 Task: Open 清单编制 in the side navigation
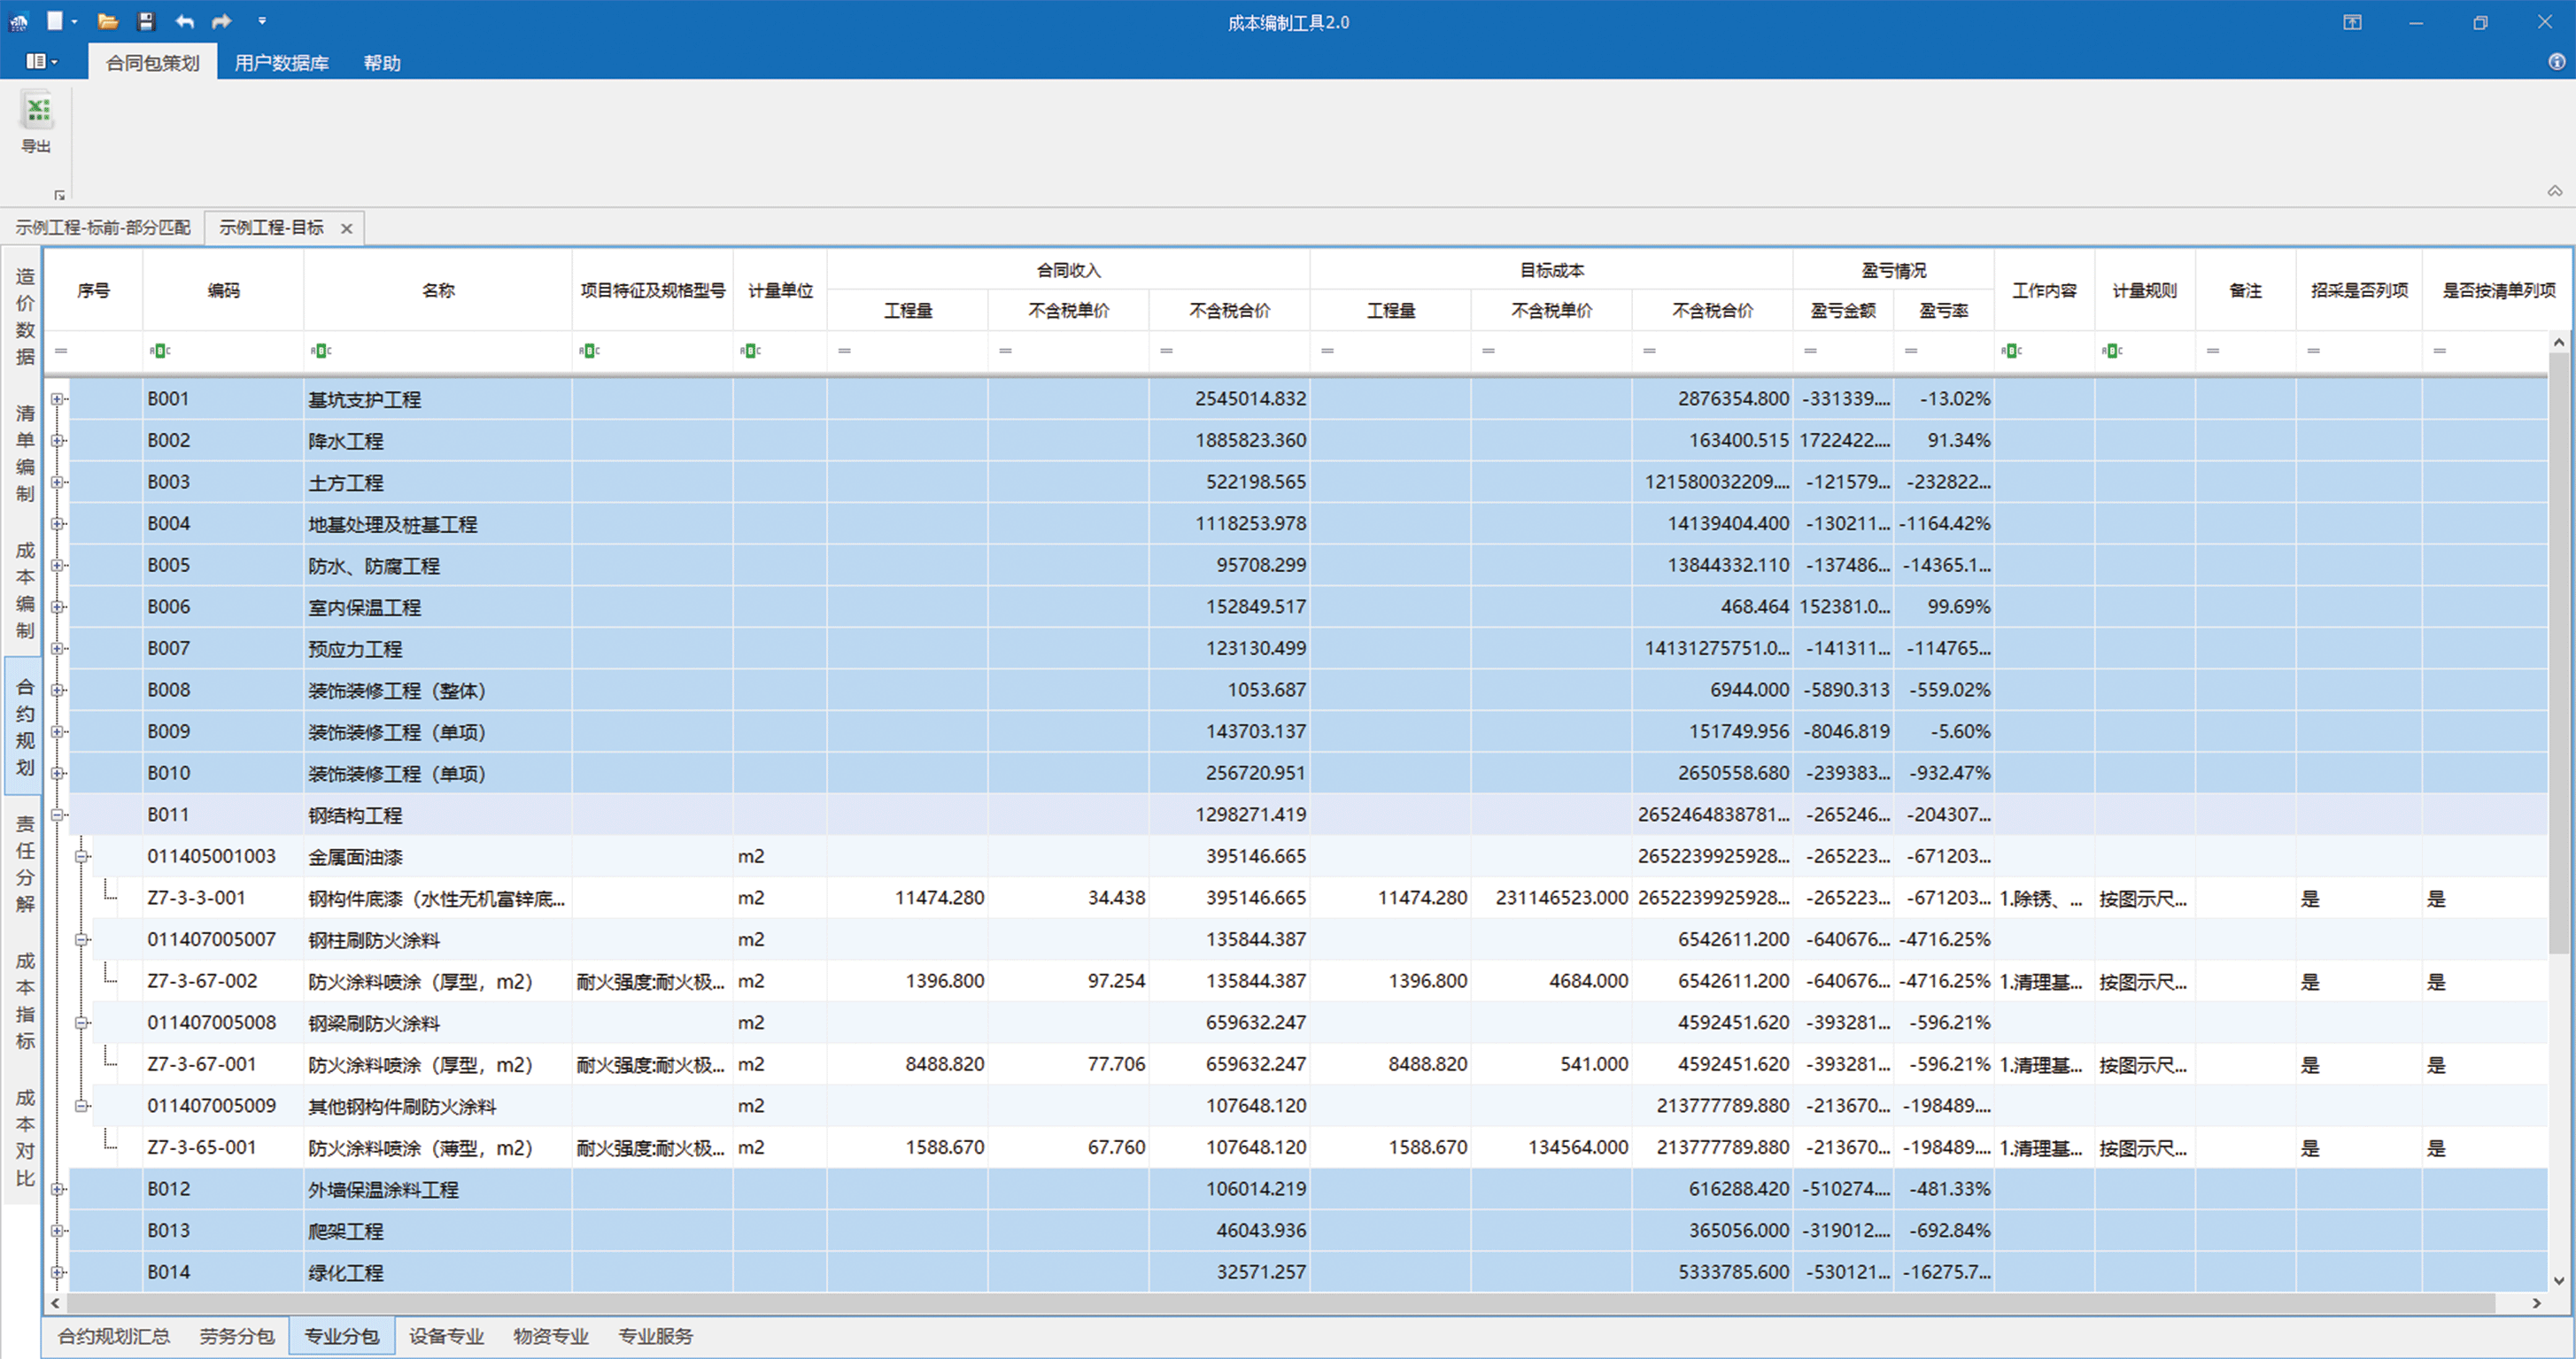click(x=25, y=454)
